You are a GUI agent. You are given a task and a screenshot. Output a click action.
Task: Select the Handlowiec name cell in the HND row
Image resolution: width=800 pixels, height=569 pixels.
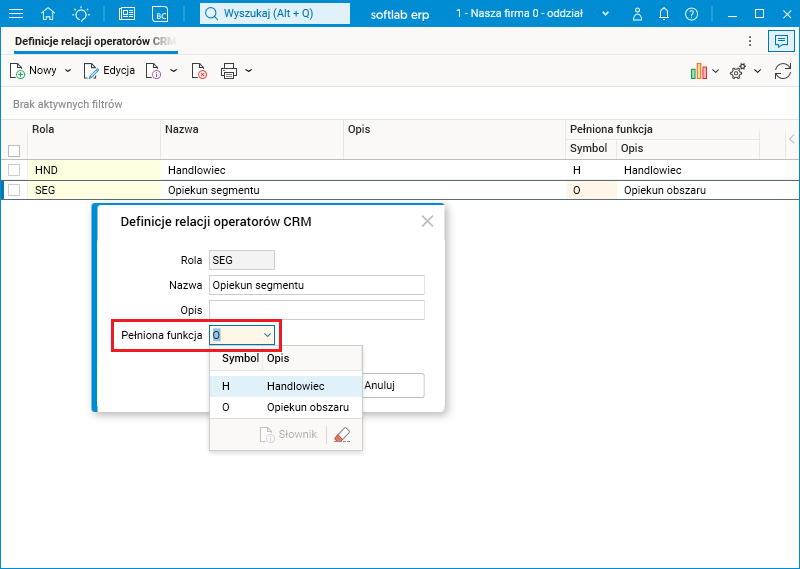point(252,170)
